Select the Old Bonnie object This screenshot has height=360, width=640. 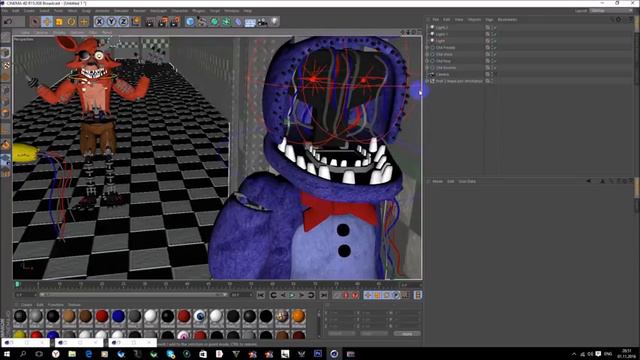446,68
